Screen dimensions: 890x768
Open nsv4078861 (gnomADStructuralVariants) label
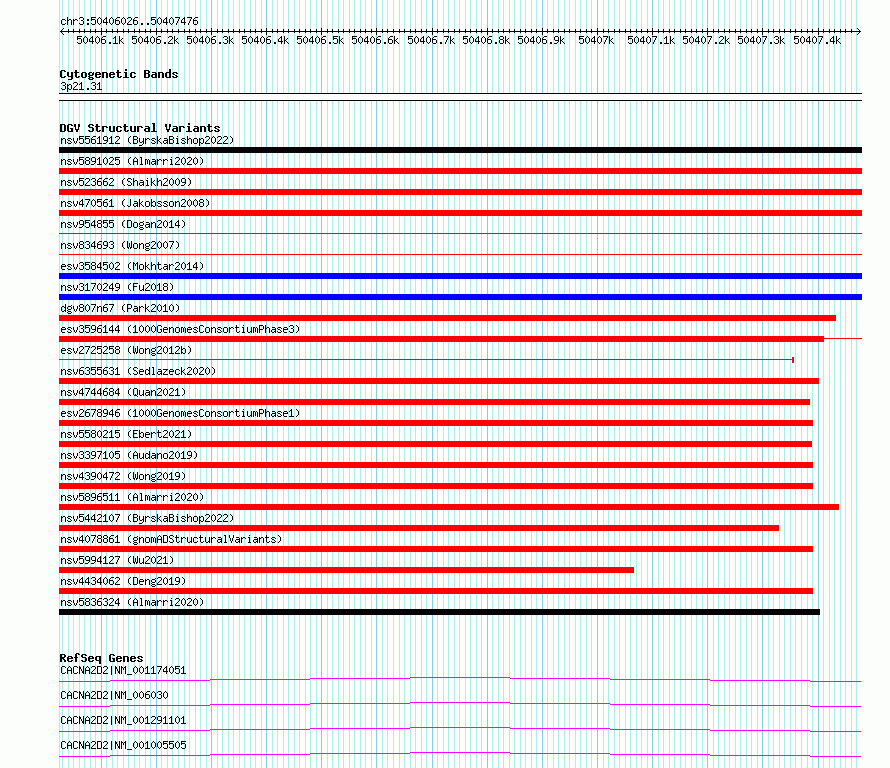(171, 539)
